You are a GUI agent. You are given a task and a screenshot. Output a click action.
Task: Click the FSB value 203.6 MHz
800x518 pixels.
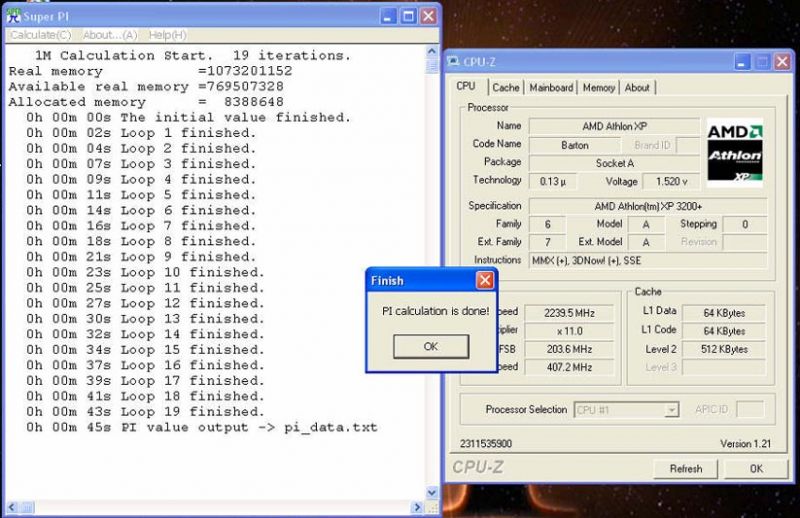point(569,349)
